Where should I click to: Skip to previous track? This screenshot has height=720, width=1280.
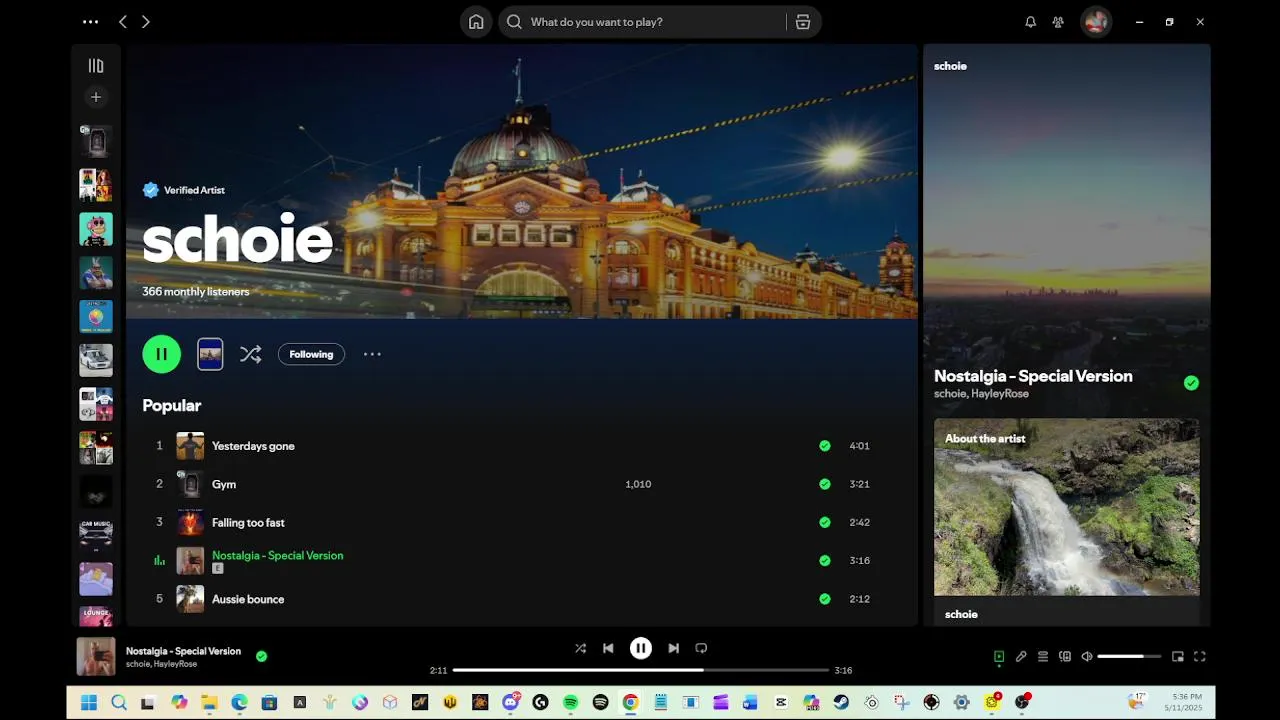[608, 648]
